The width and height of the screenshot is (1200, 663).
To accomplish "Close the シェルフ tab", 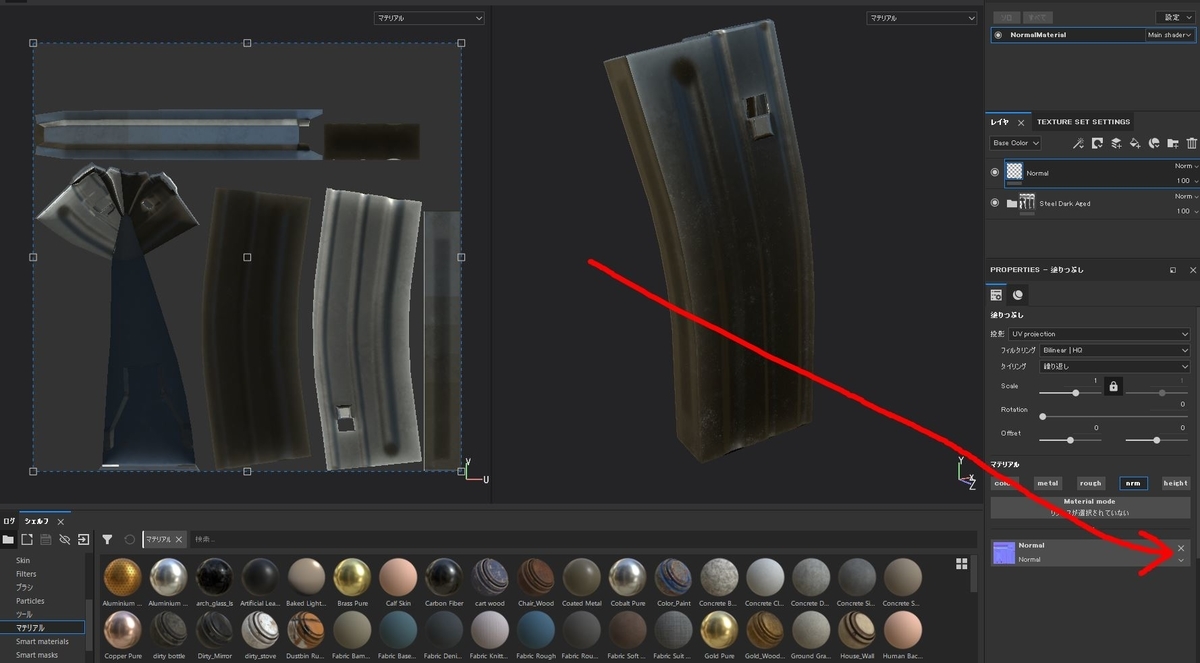I will (60, 521).
